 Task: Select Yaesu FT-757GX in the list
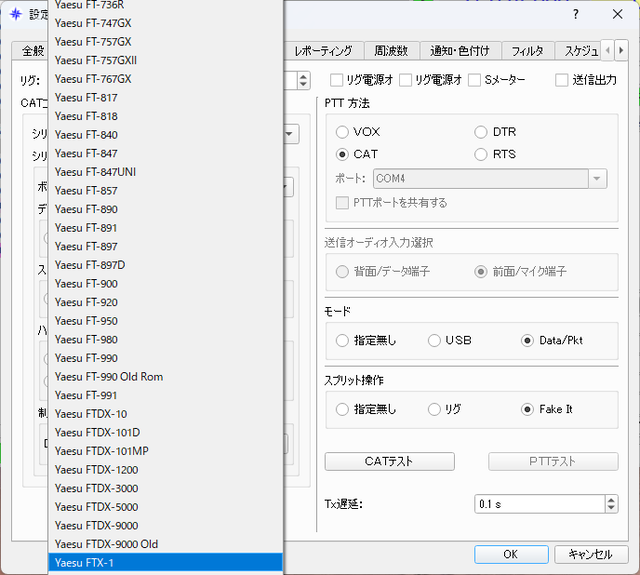[x=165, y=42]
